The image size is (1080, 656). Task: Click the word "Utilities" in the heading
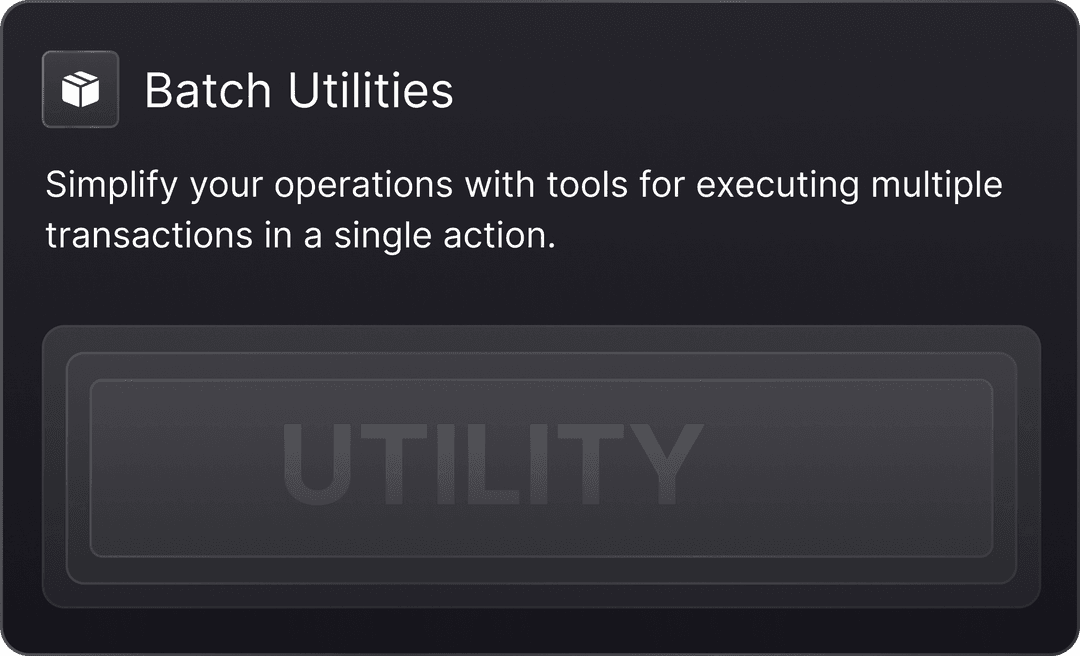coord(370,91)
